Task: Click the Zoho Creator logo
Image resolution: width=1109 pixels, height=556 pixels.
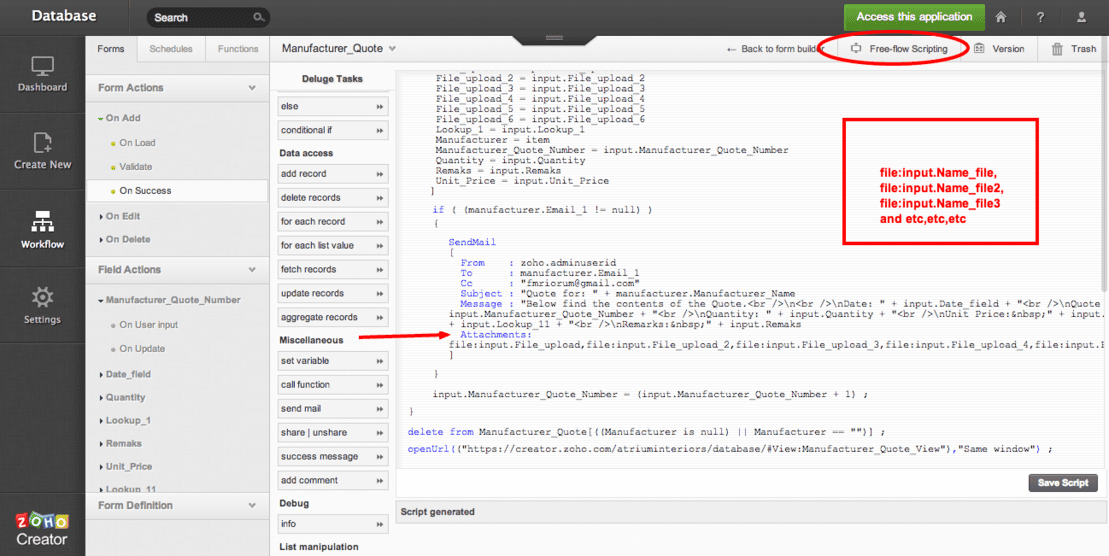Action: pos(42,530)
